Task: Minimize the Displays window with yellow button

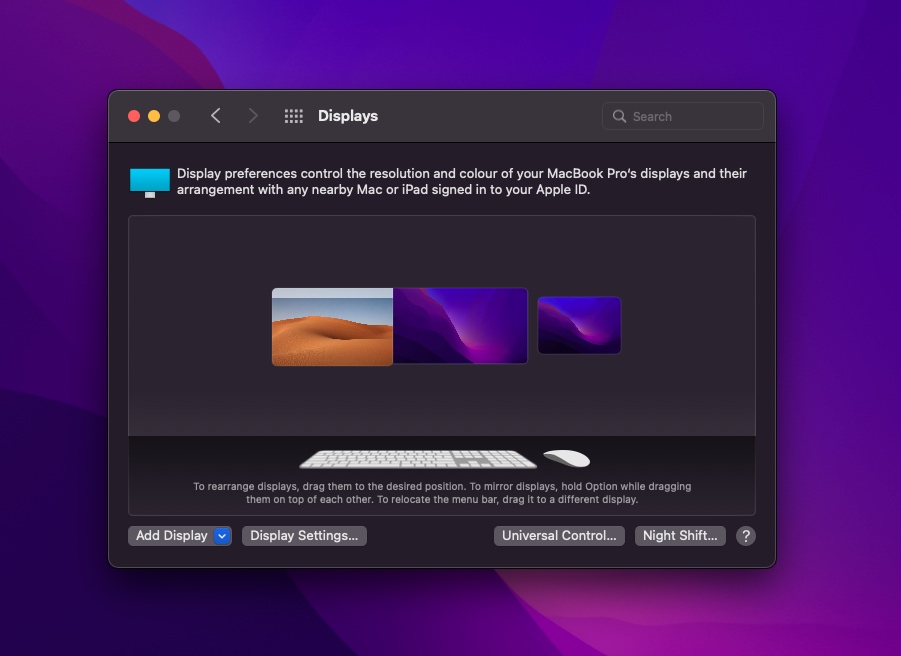Action: pos(154,117)
